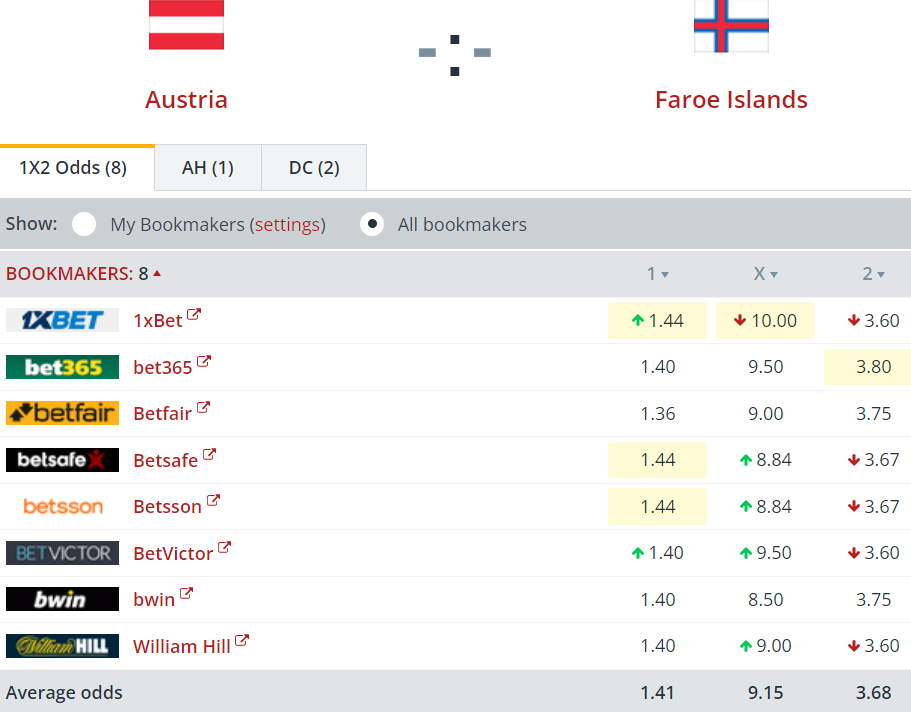Select the My Bookmakers radio button
The image size is (911, 712).
click(x=84, y=224)
